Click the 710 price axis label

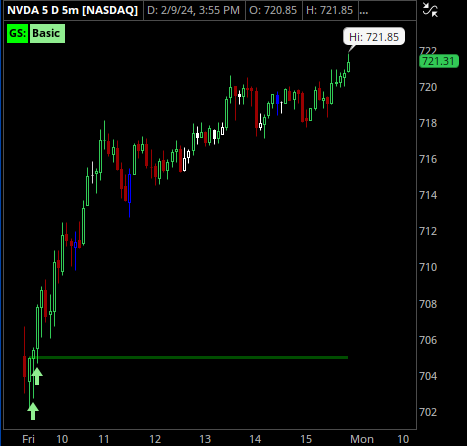[428, 267]
